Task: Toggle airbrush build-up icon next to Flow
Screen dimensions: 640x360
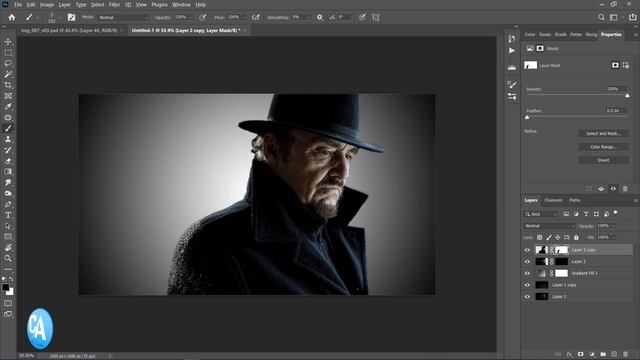Action: (256, 17)
